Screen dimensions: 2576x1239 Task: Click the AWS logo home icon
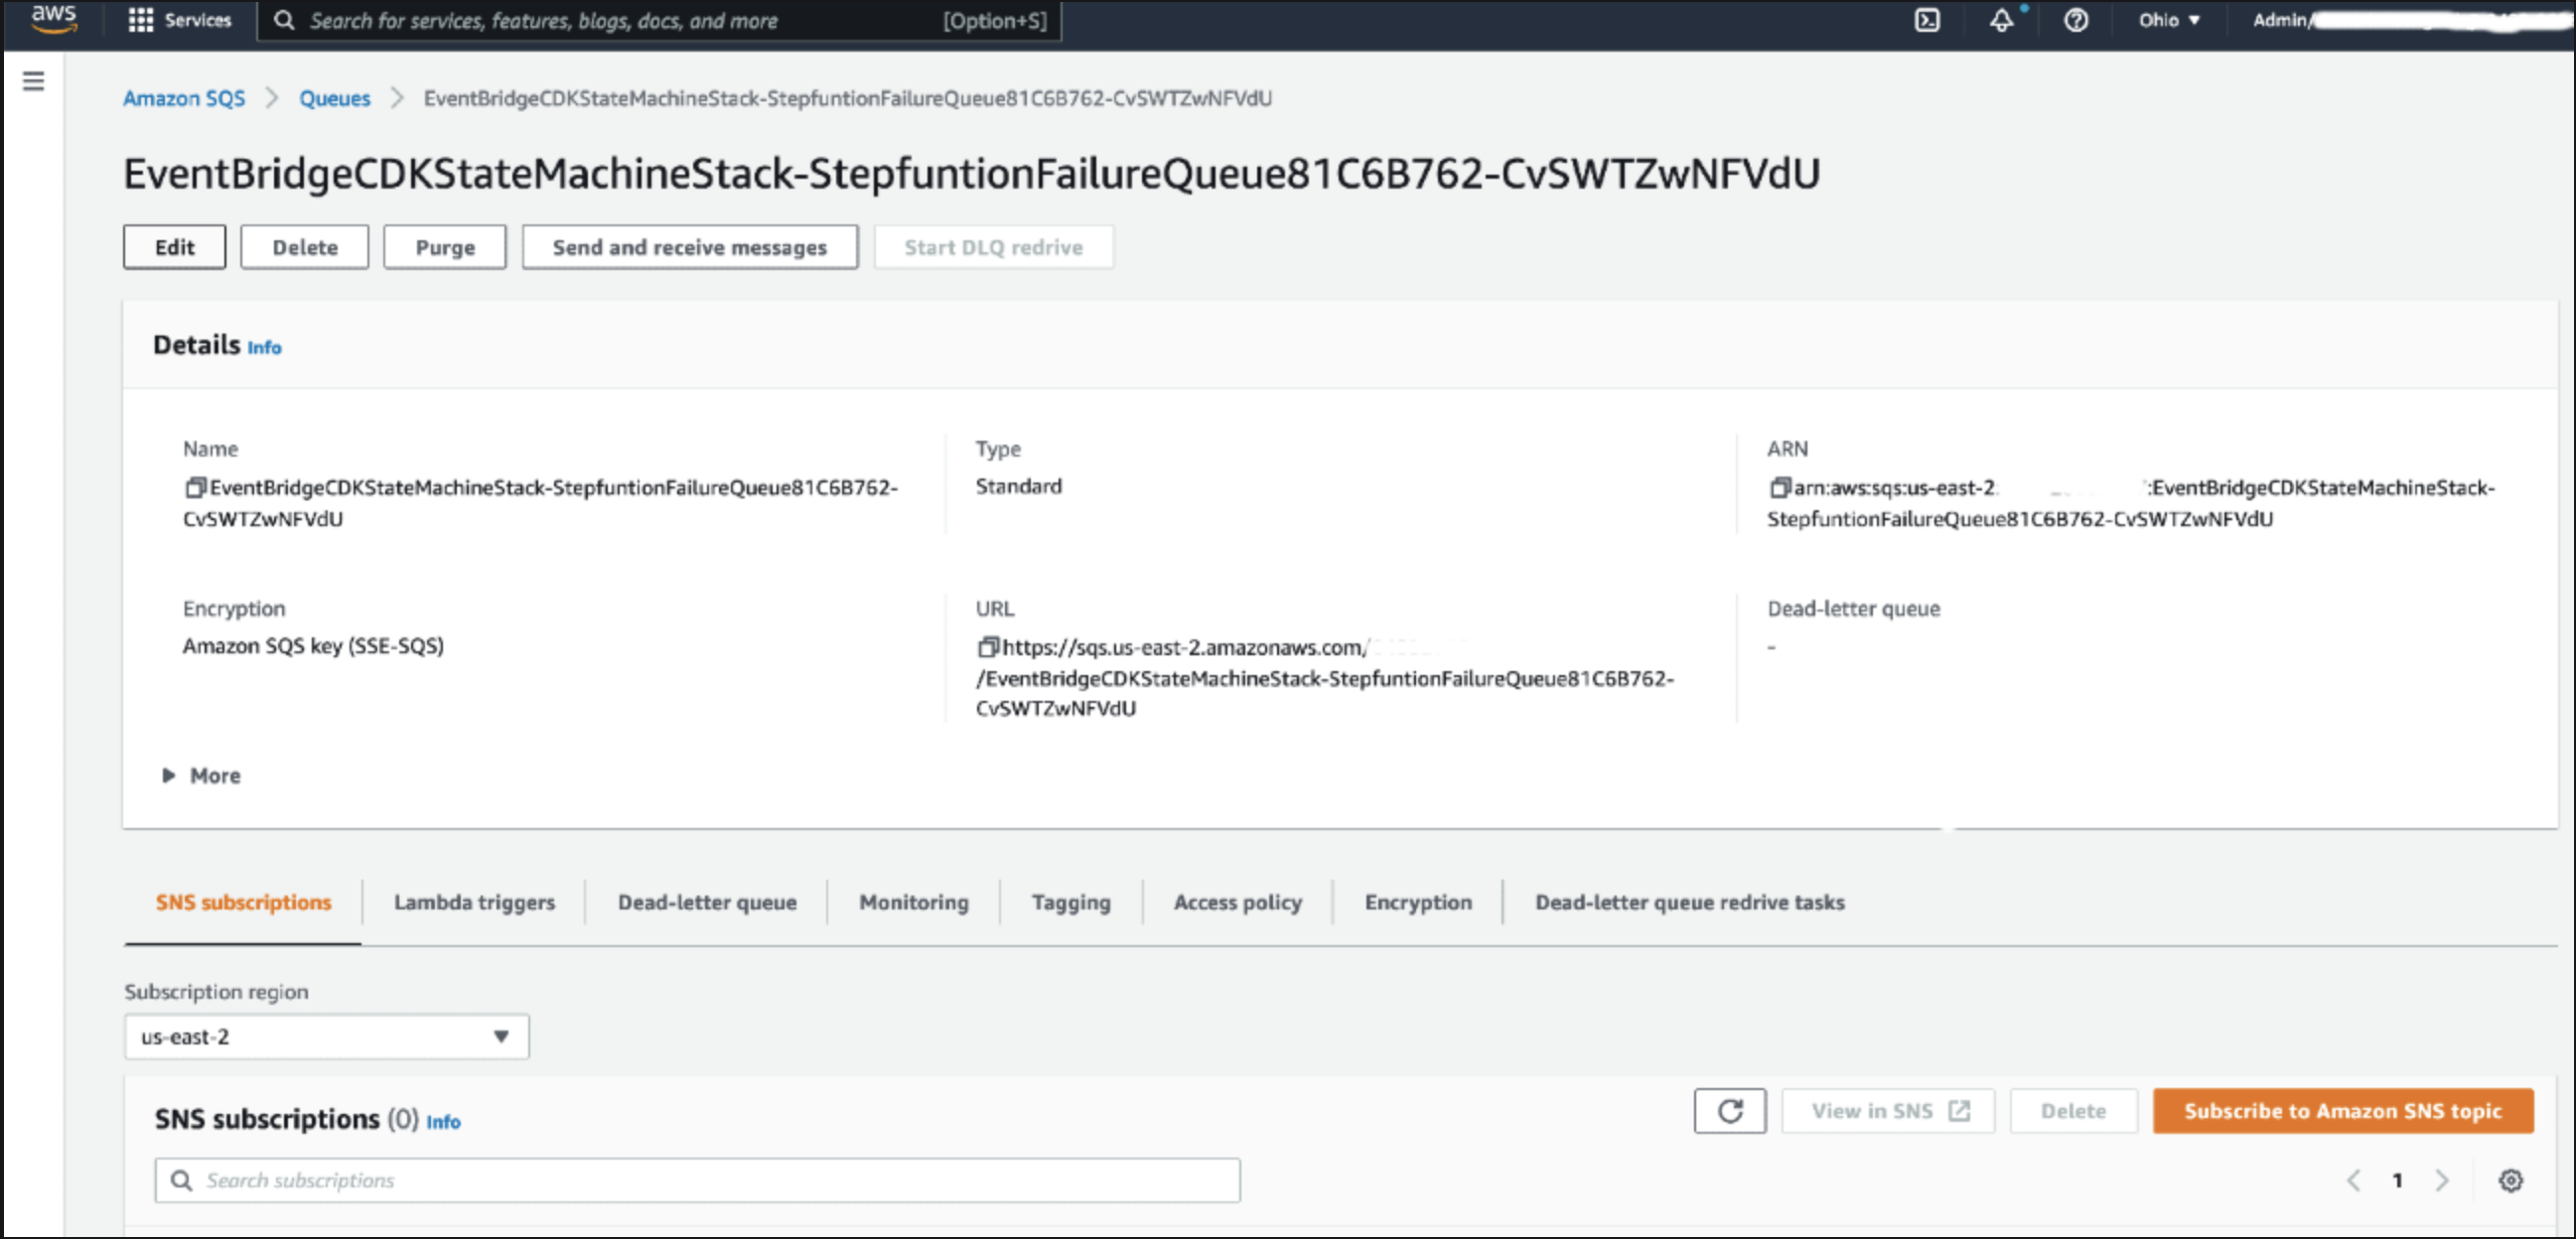point(54,19)
